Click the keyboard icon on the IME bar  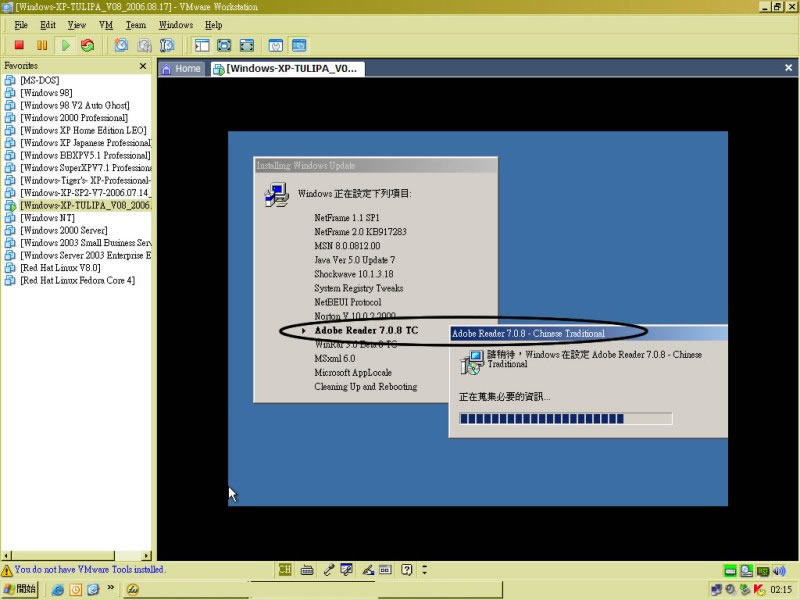click(307, 570)
